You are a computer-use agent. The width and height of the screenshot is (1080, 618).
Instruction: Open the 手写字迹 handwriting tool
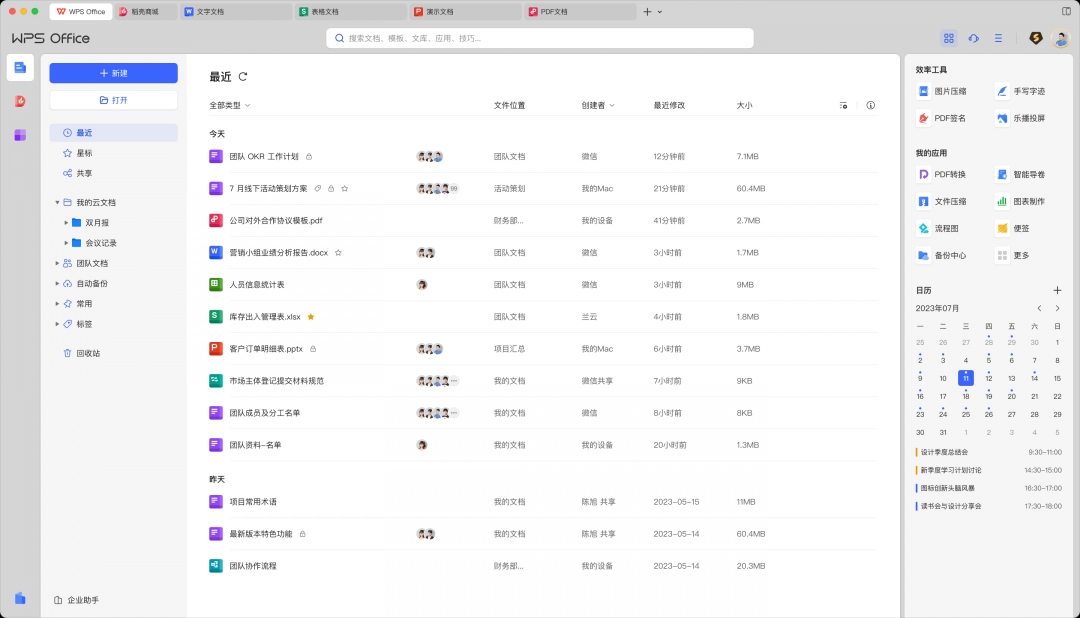coord(1022,91)
